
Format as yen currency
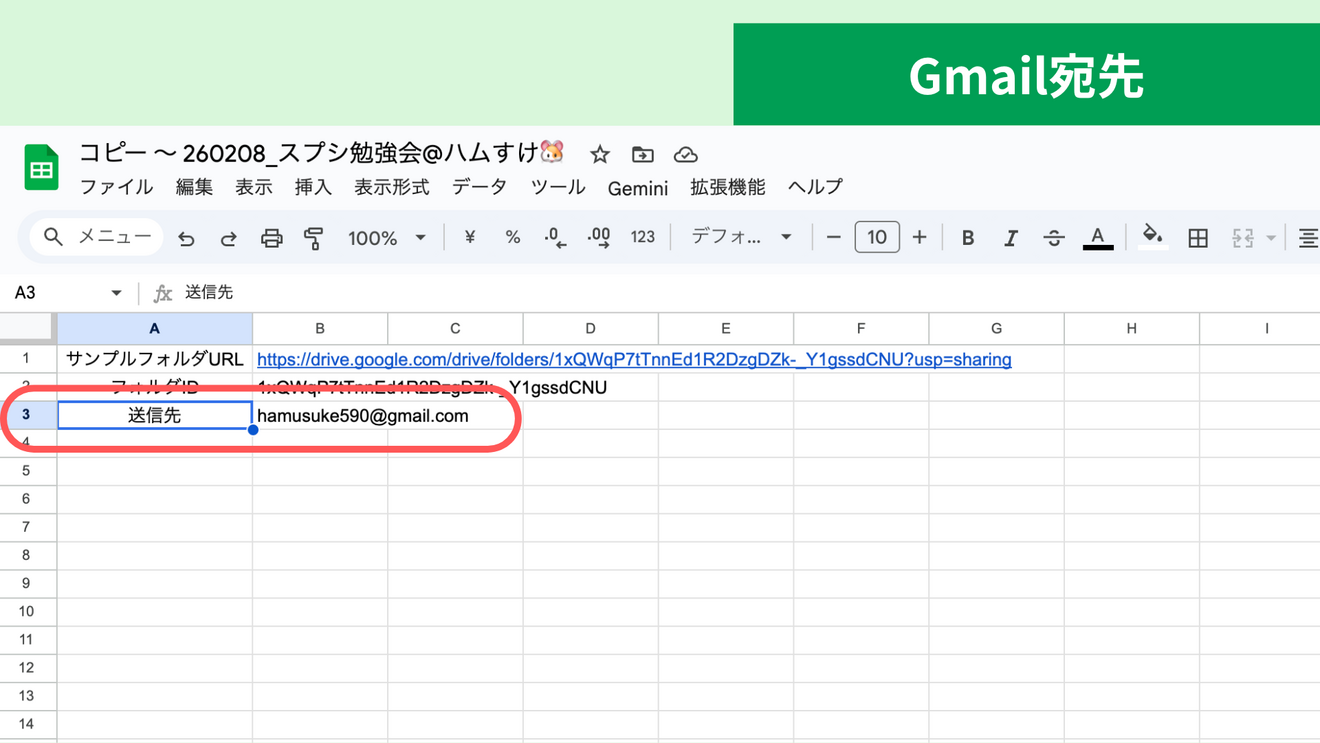pyautogui.click(x=470, y=238)
